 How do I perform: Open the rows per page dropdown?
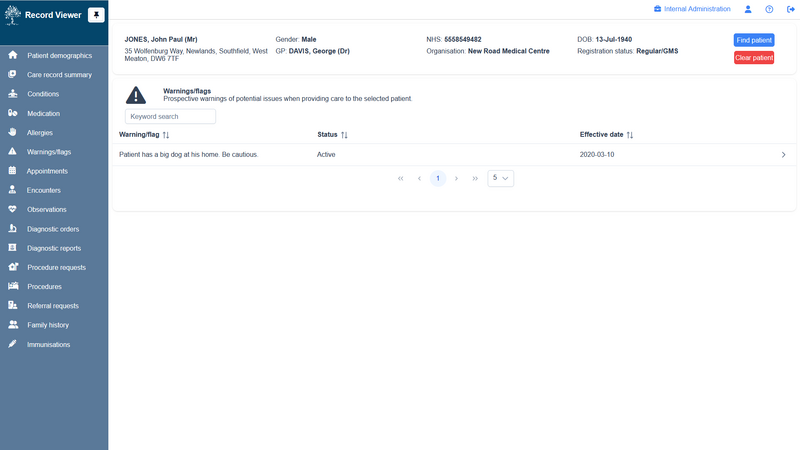(x=501, y=178)
